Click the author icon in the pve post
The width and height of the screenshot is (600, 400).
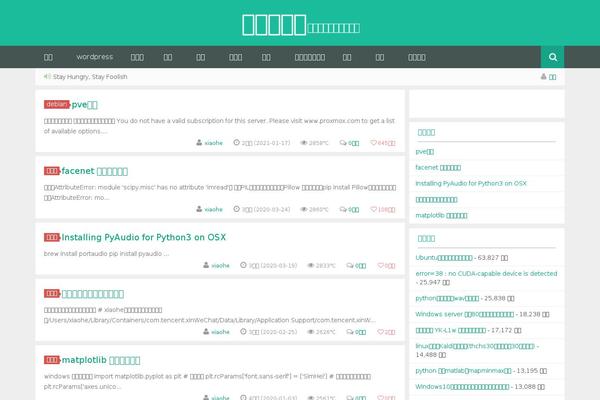tap(199, 142)
